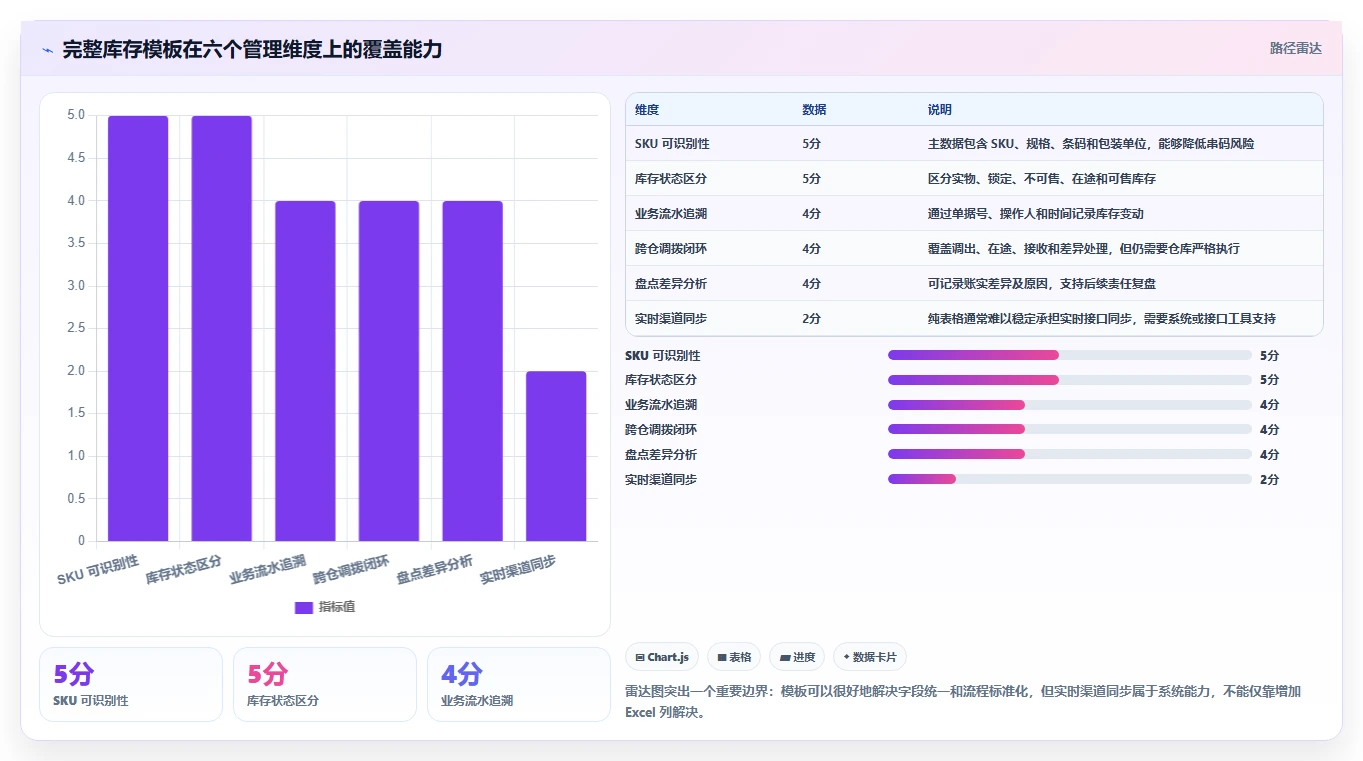Click the 数据 column header

pos(814,110)
